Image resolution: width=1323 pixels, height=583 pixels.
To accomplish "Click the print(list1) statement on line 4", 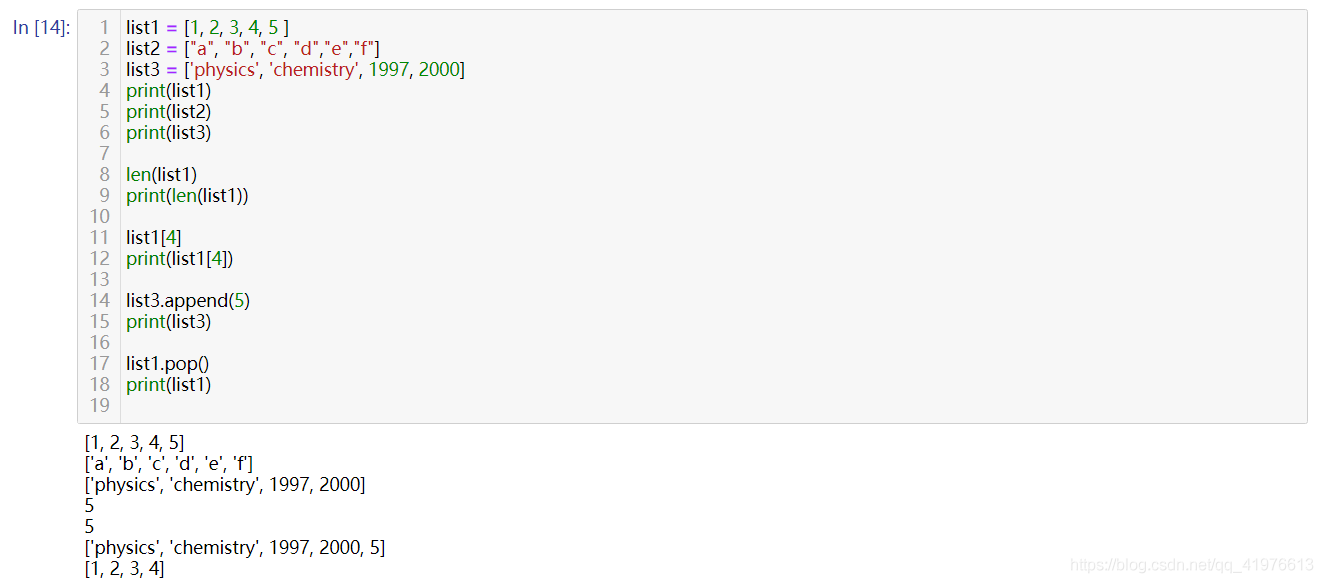I will click(x=169, y=91).
